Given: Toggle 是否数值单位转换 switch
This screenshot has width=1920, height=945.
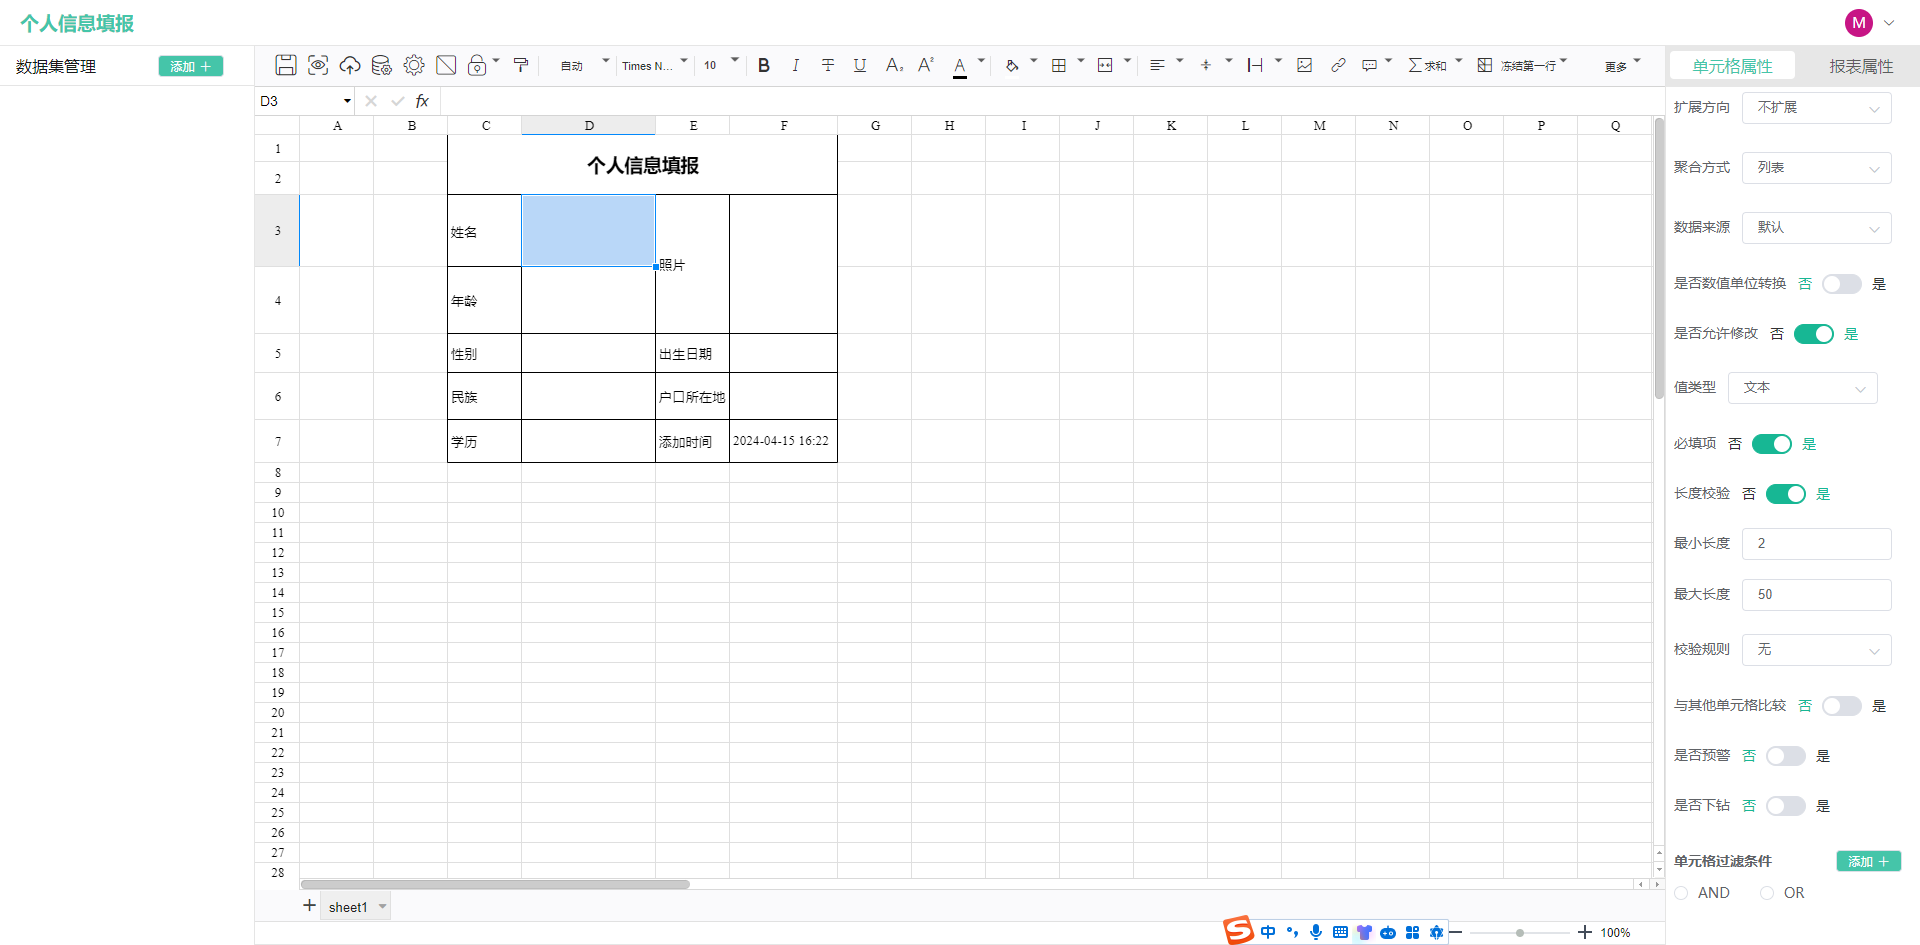Looking at the screenshot, I should (1841, 284).
